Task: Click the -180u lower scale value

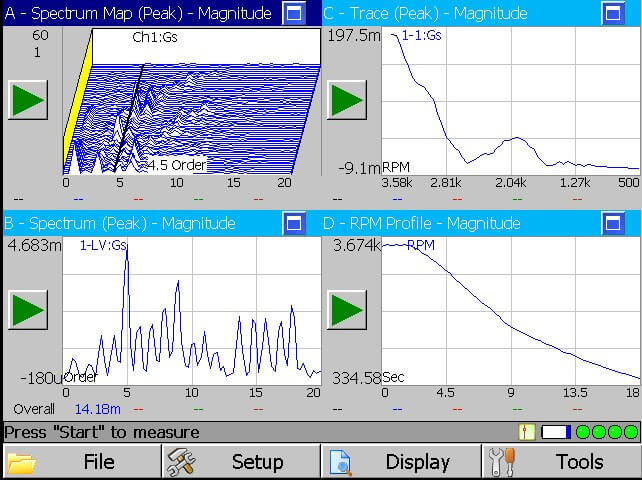Action: point(41,378)
